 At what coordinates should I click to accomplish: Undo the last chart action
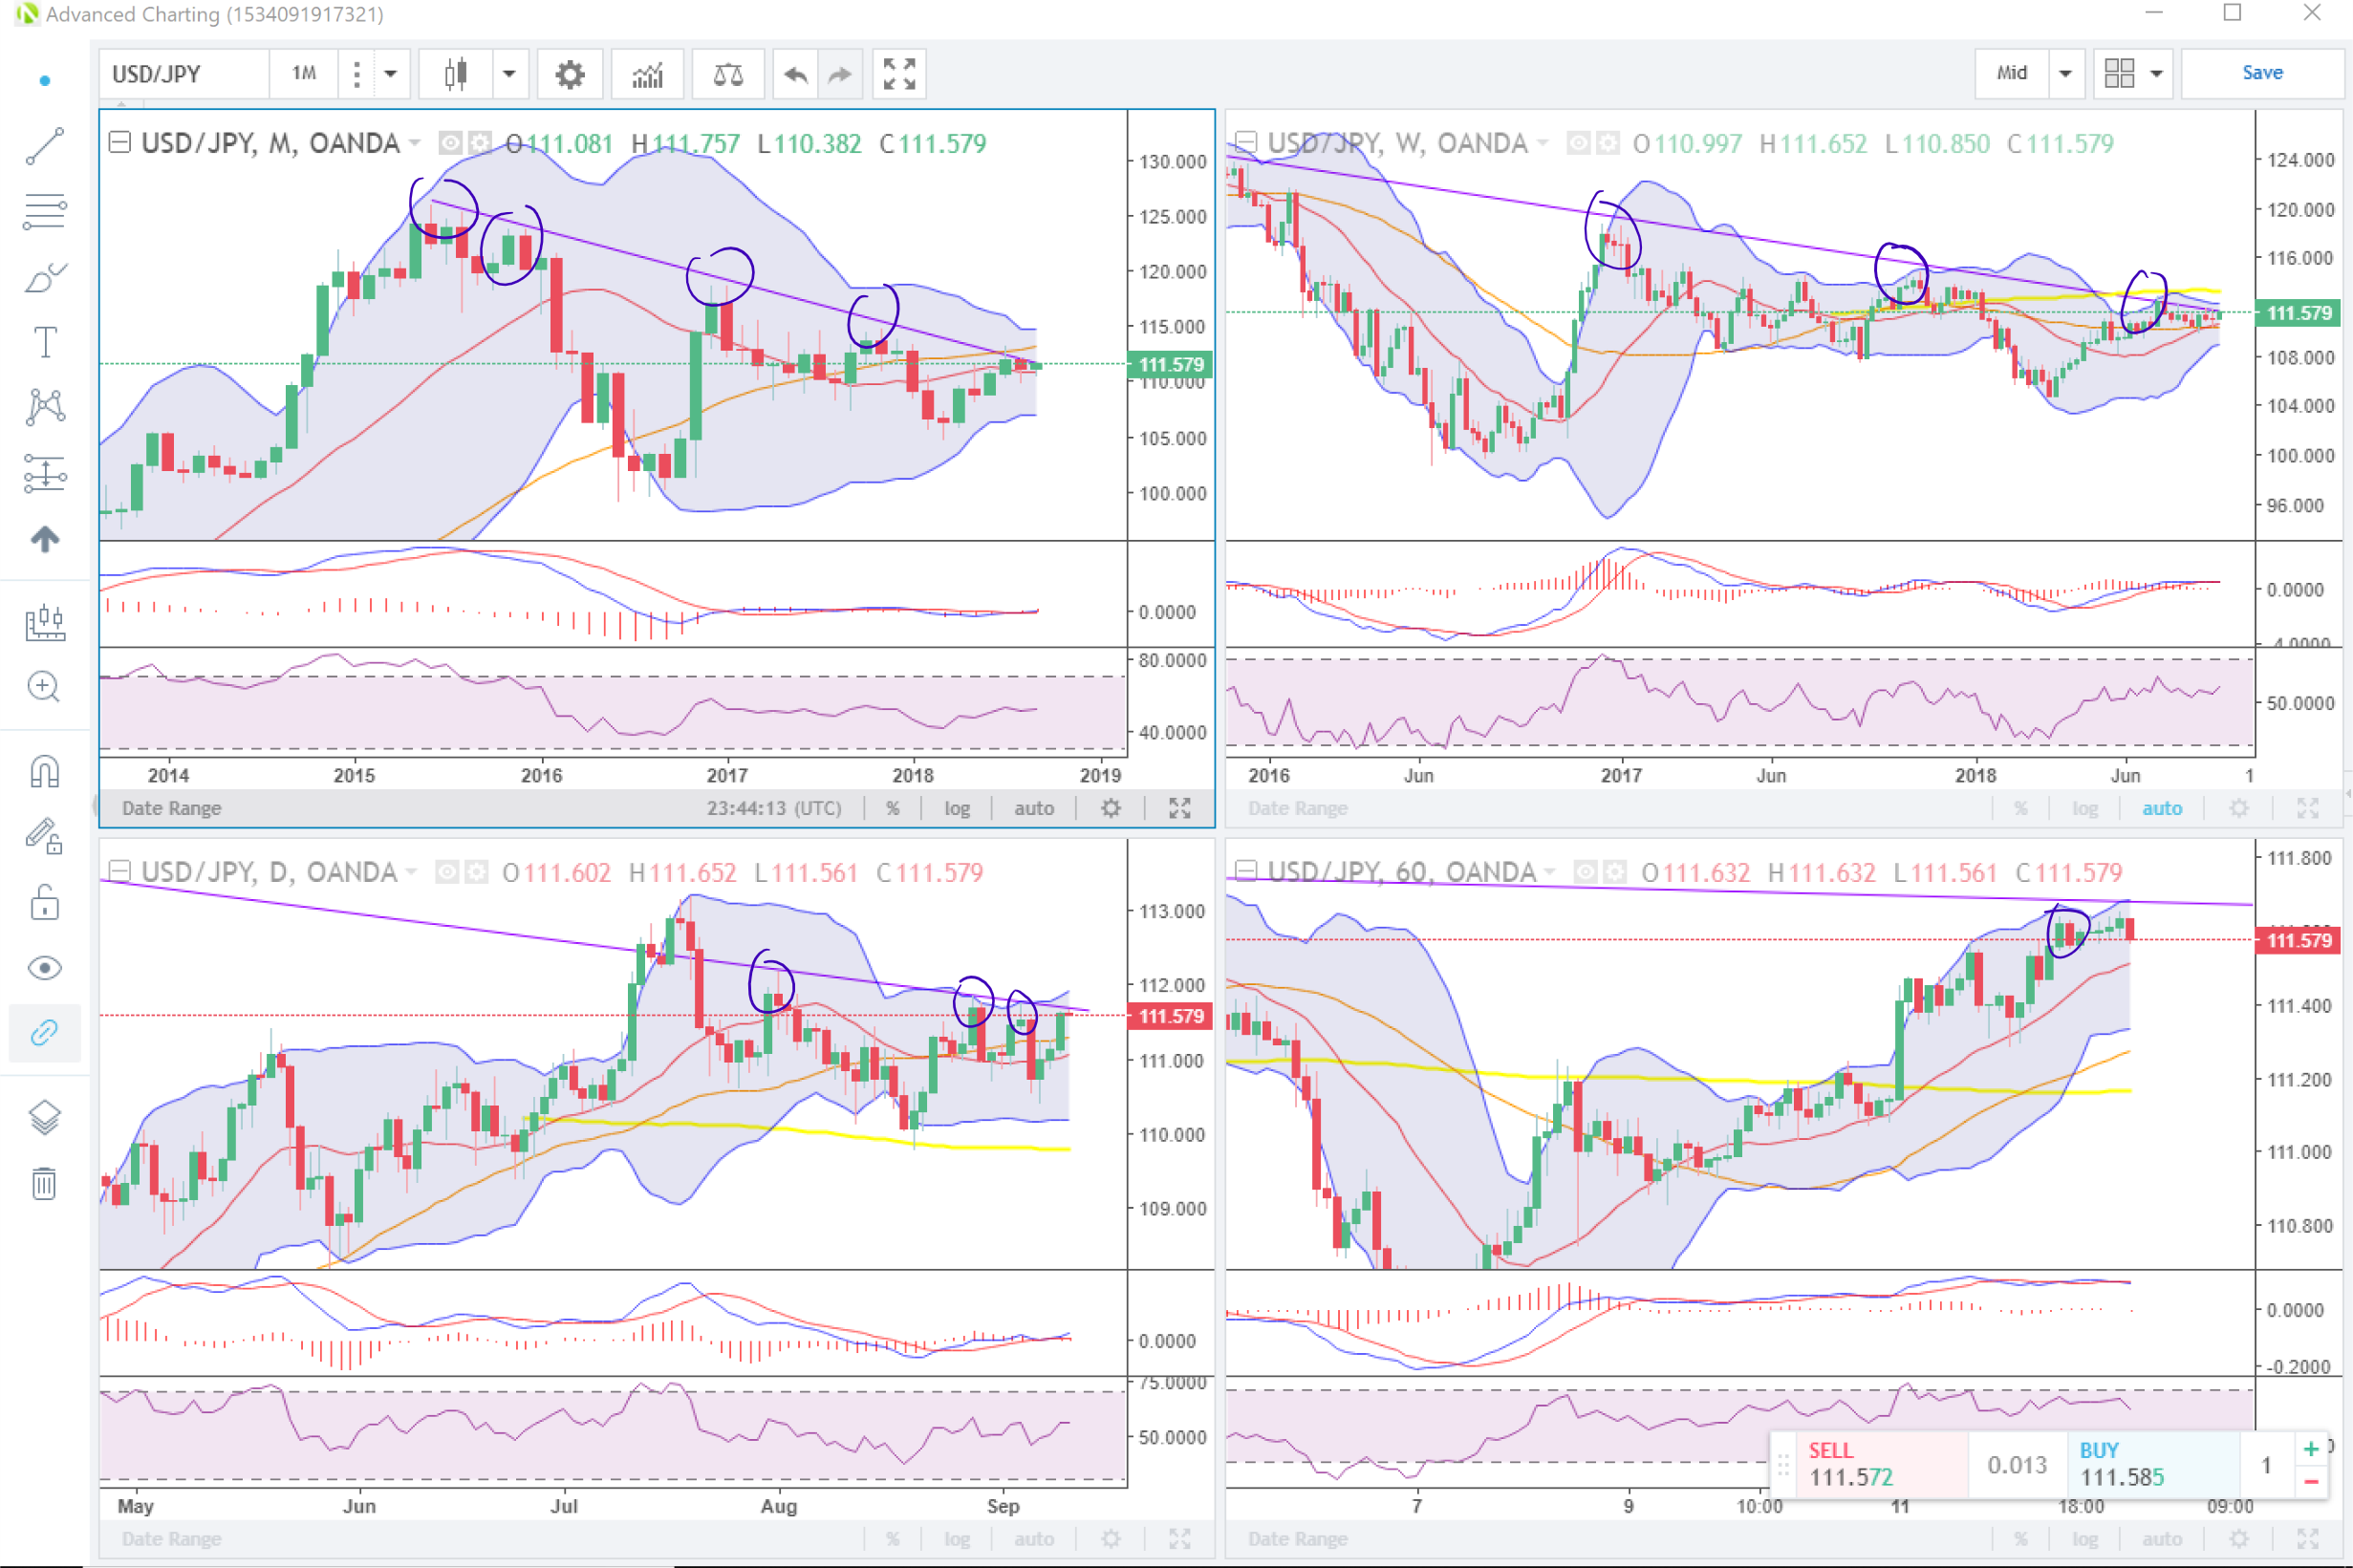pos(795,74)
